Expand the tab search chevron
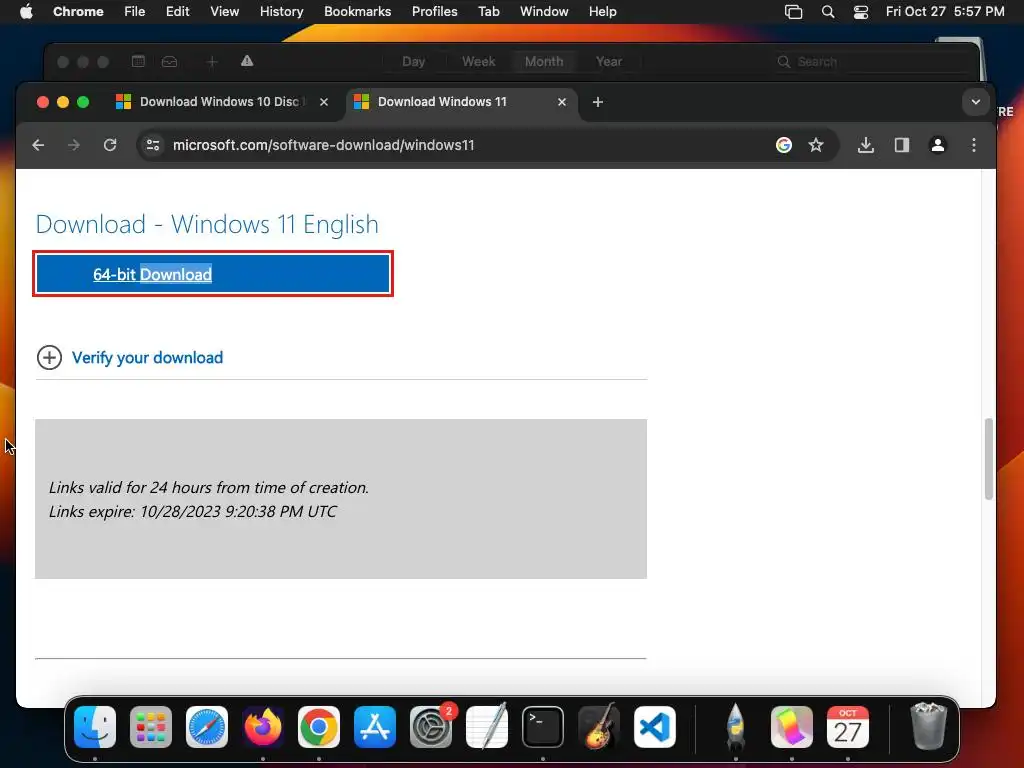 [x=976, y=102]
